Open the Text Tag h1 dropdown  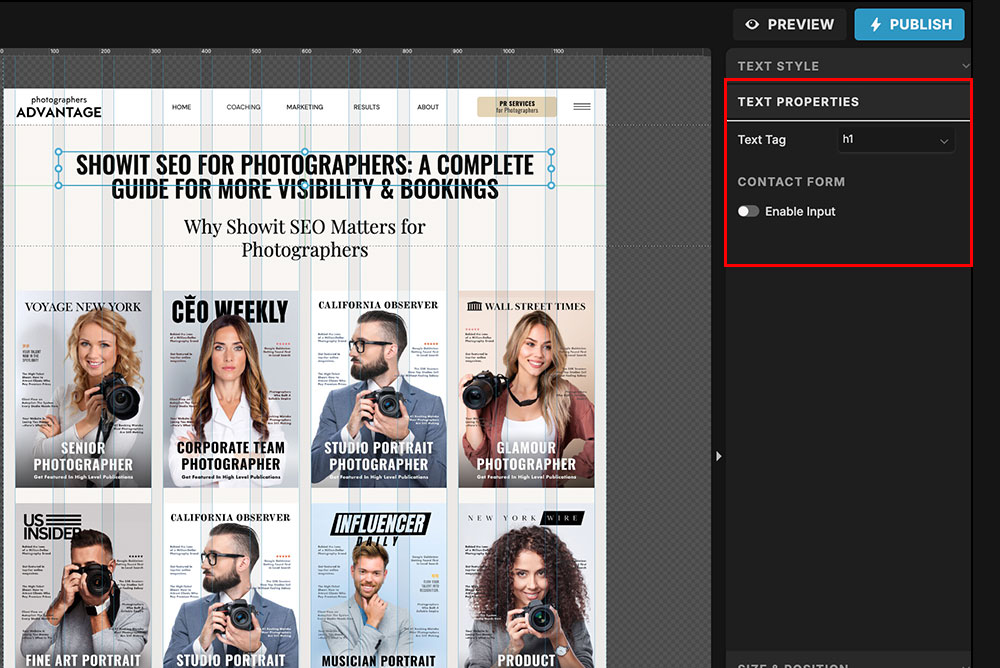(x=895, y=139)
